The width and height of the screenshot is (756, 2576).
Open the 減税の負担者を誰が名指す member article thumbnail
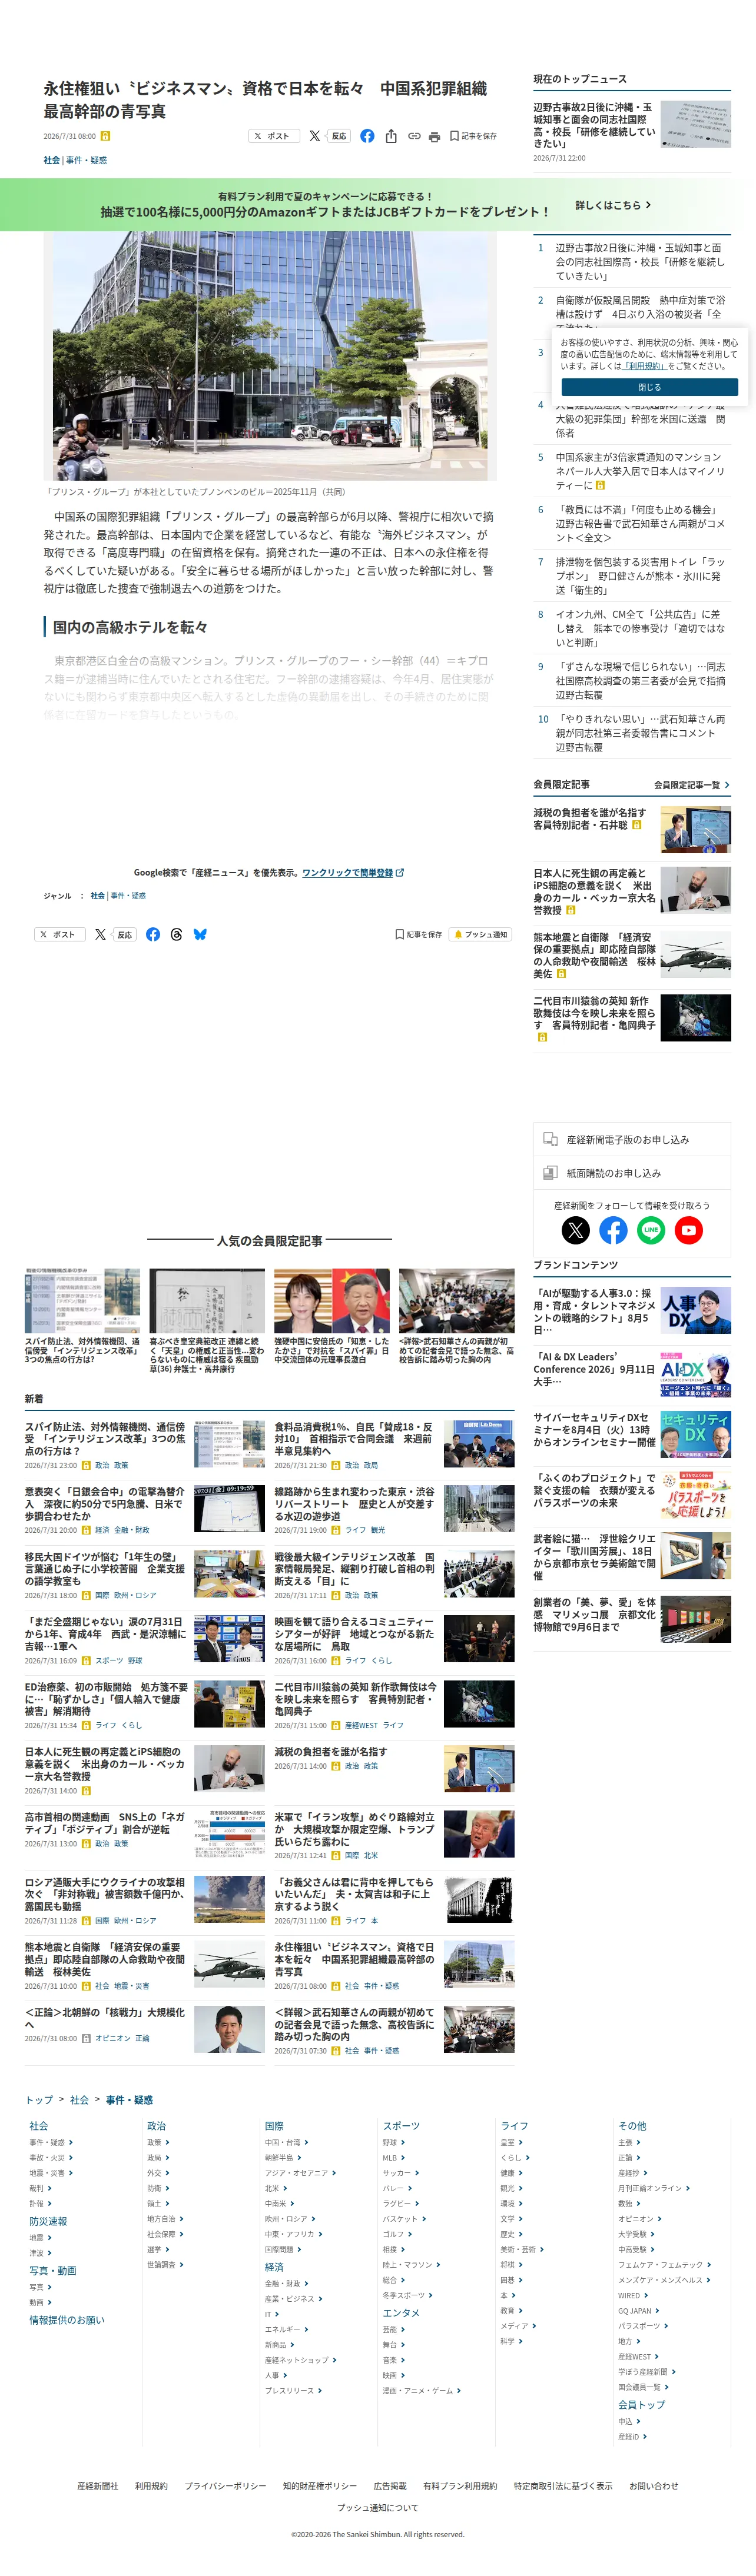click(696, 830)
